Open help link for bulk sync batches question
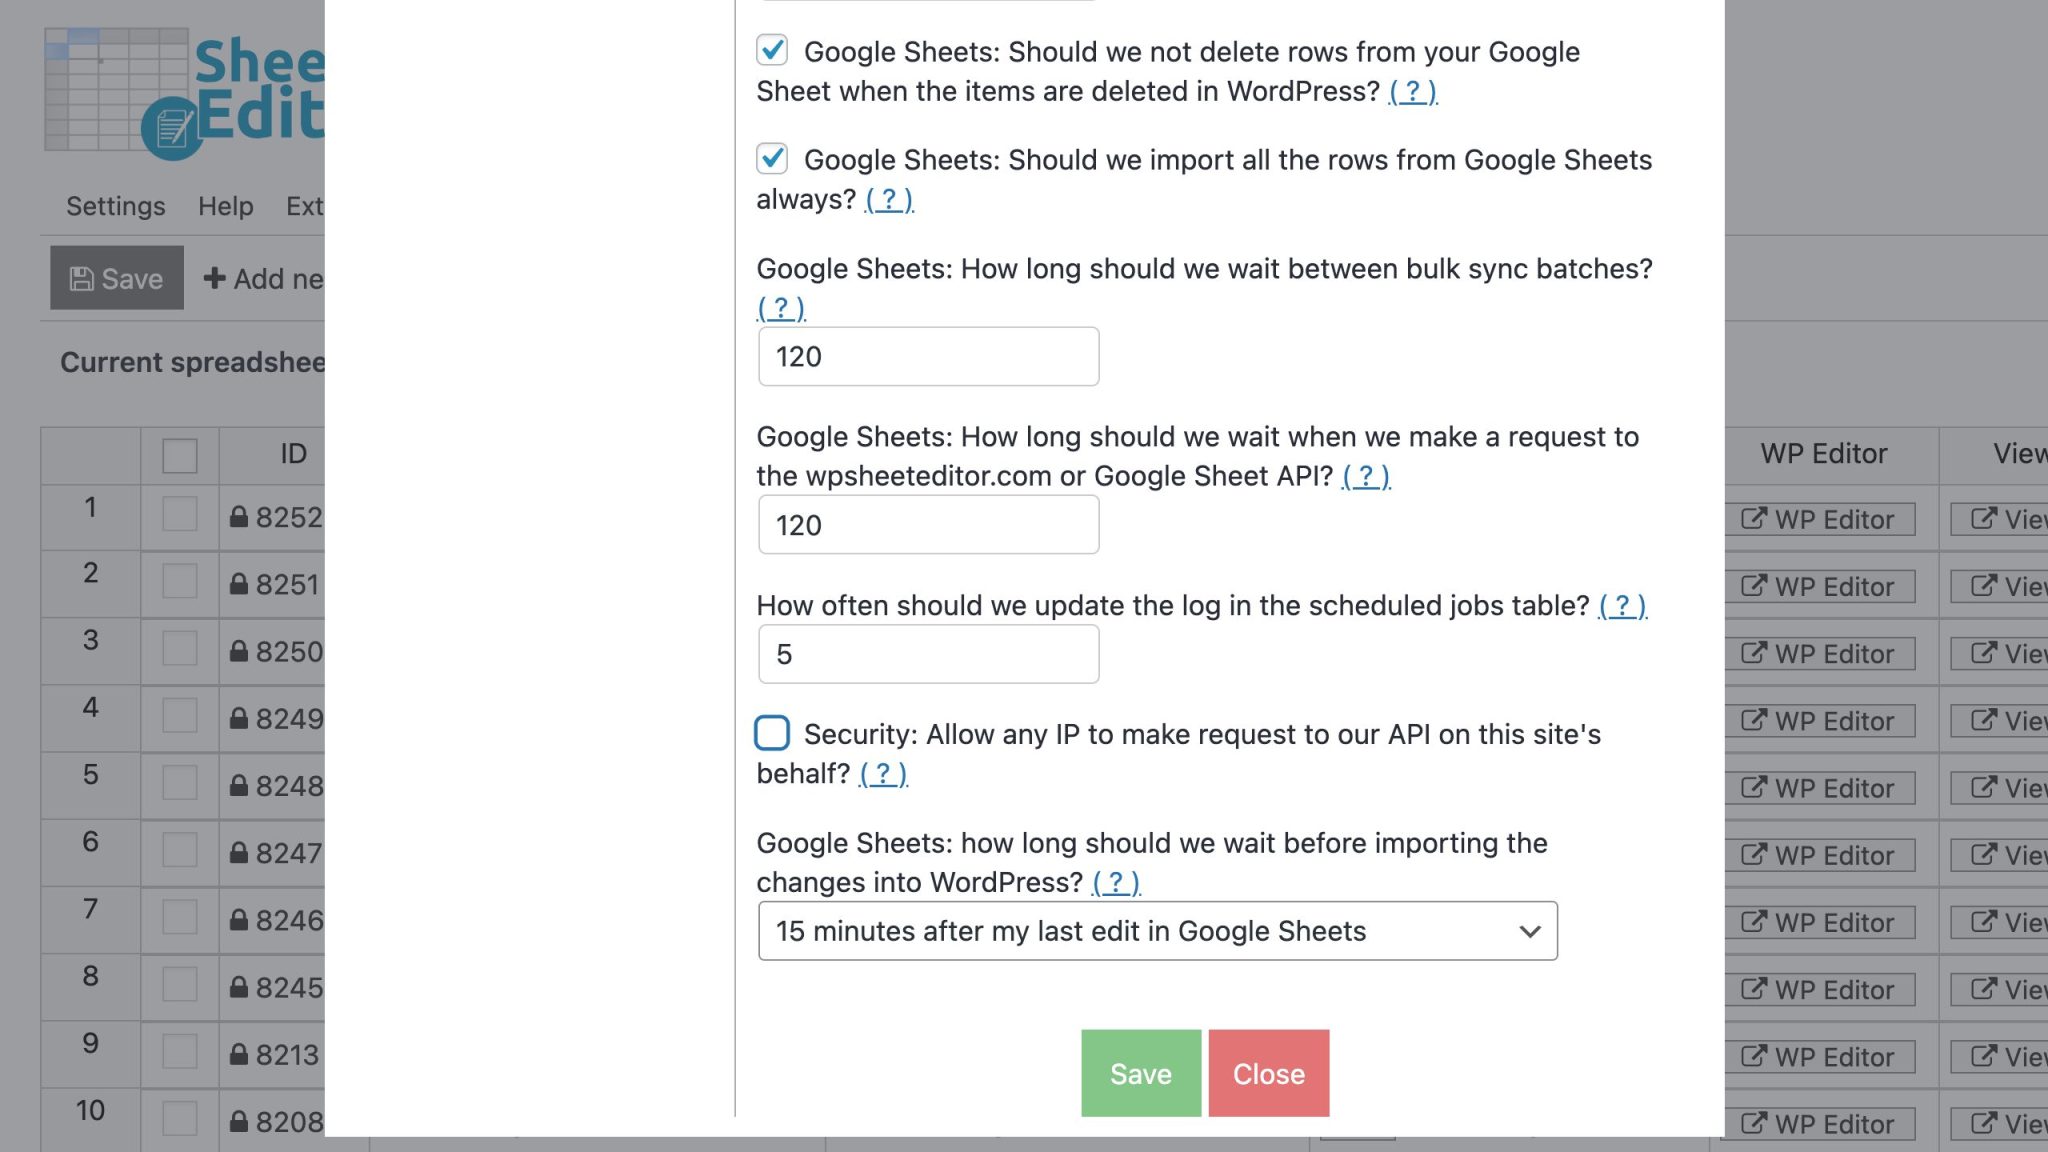Viewport: 2048px width, 1152px height. coord(780,308)
